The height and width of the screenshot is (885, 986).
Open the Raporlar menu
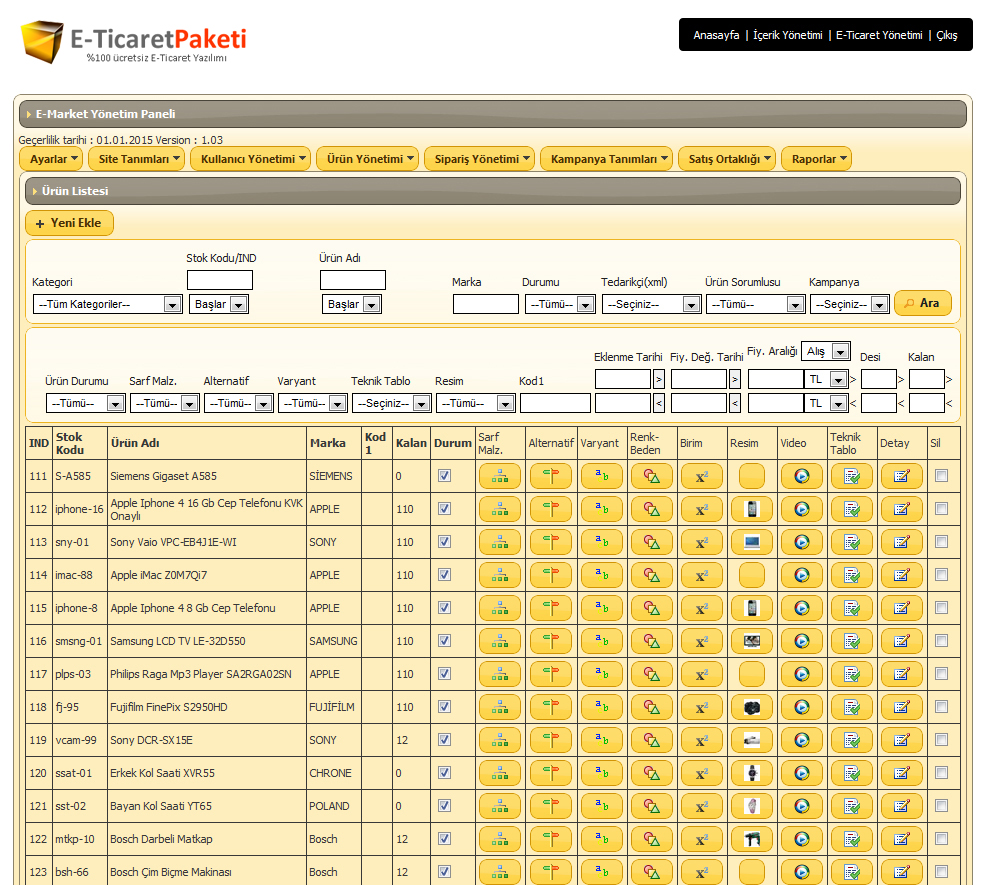click(815, 159)
